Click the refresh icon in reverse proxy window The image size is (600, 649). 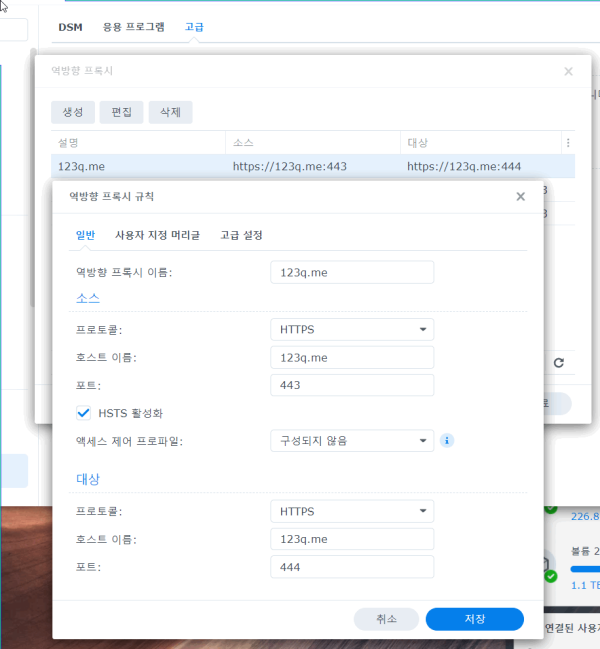pos(559,363)
